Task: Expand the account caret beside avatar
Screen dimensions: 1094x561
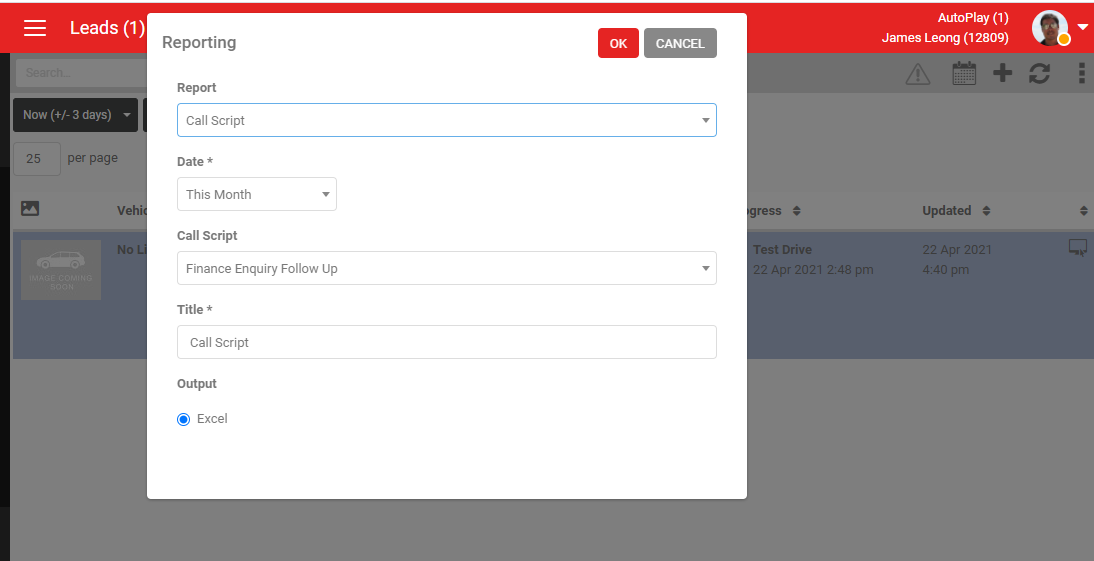Action: click(1083, 27)
